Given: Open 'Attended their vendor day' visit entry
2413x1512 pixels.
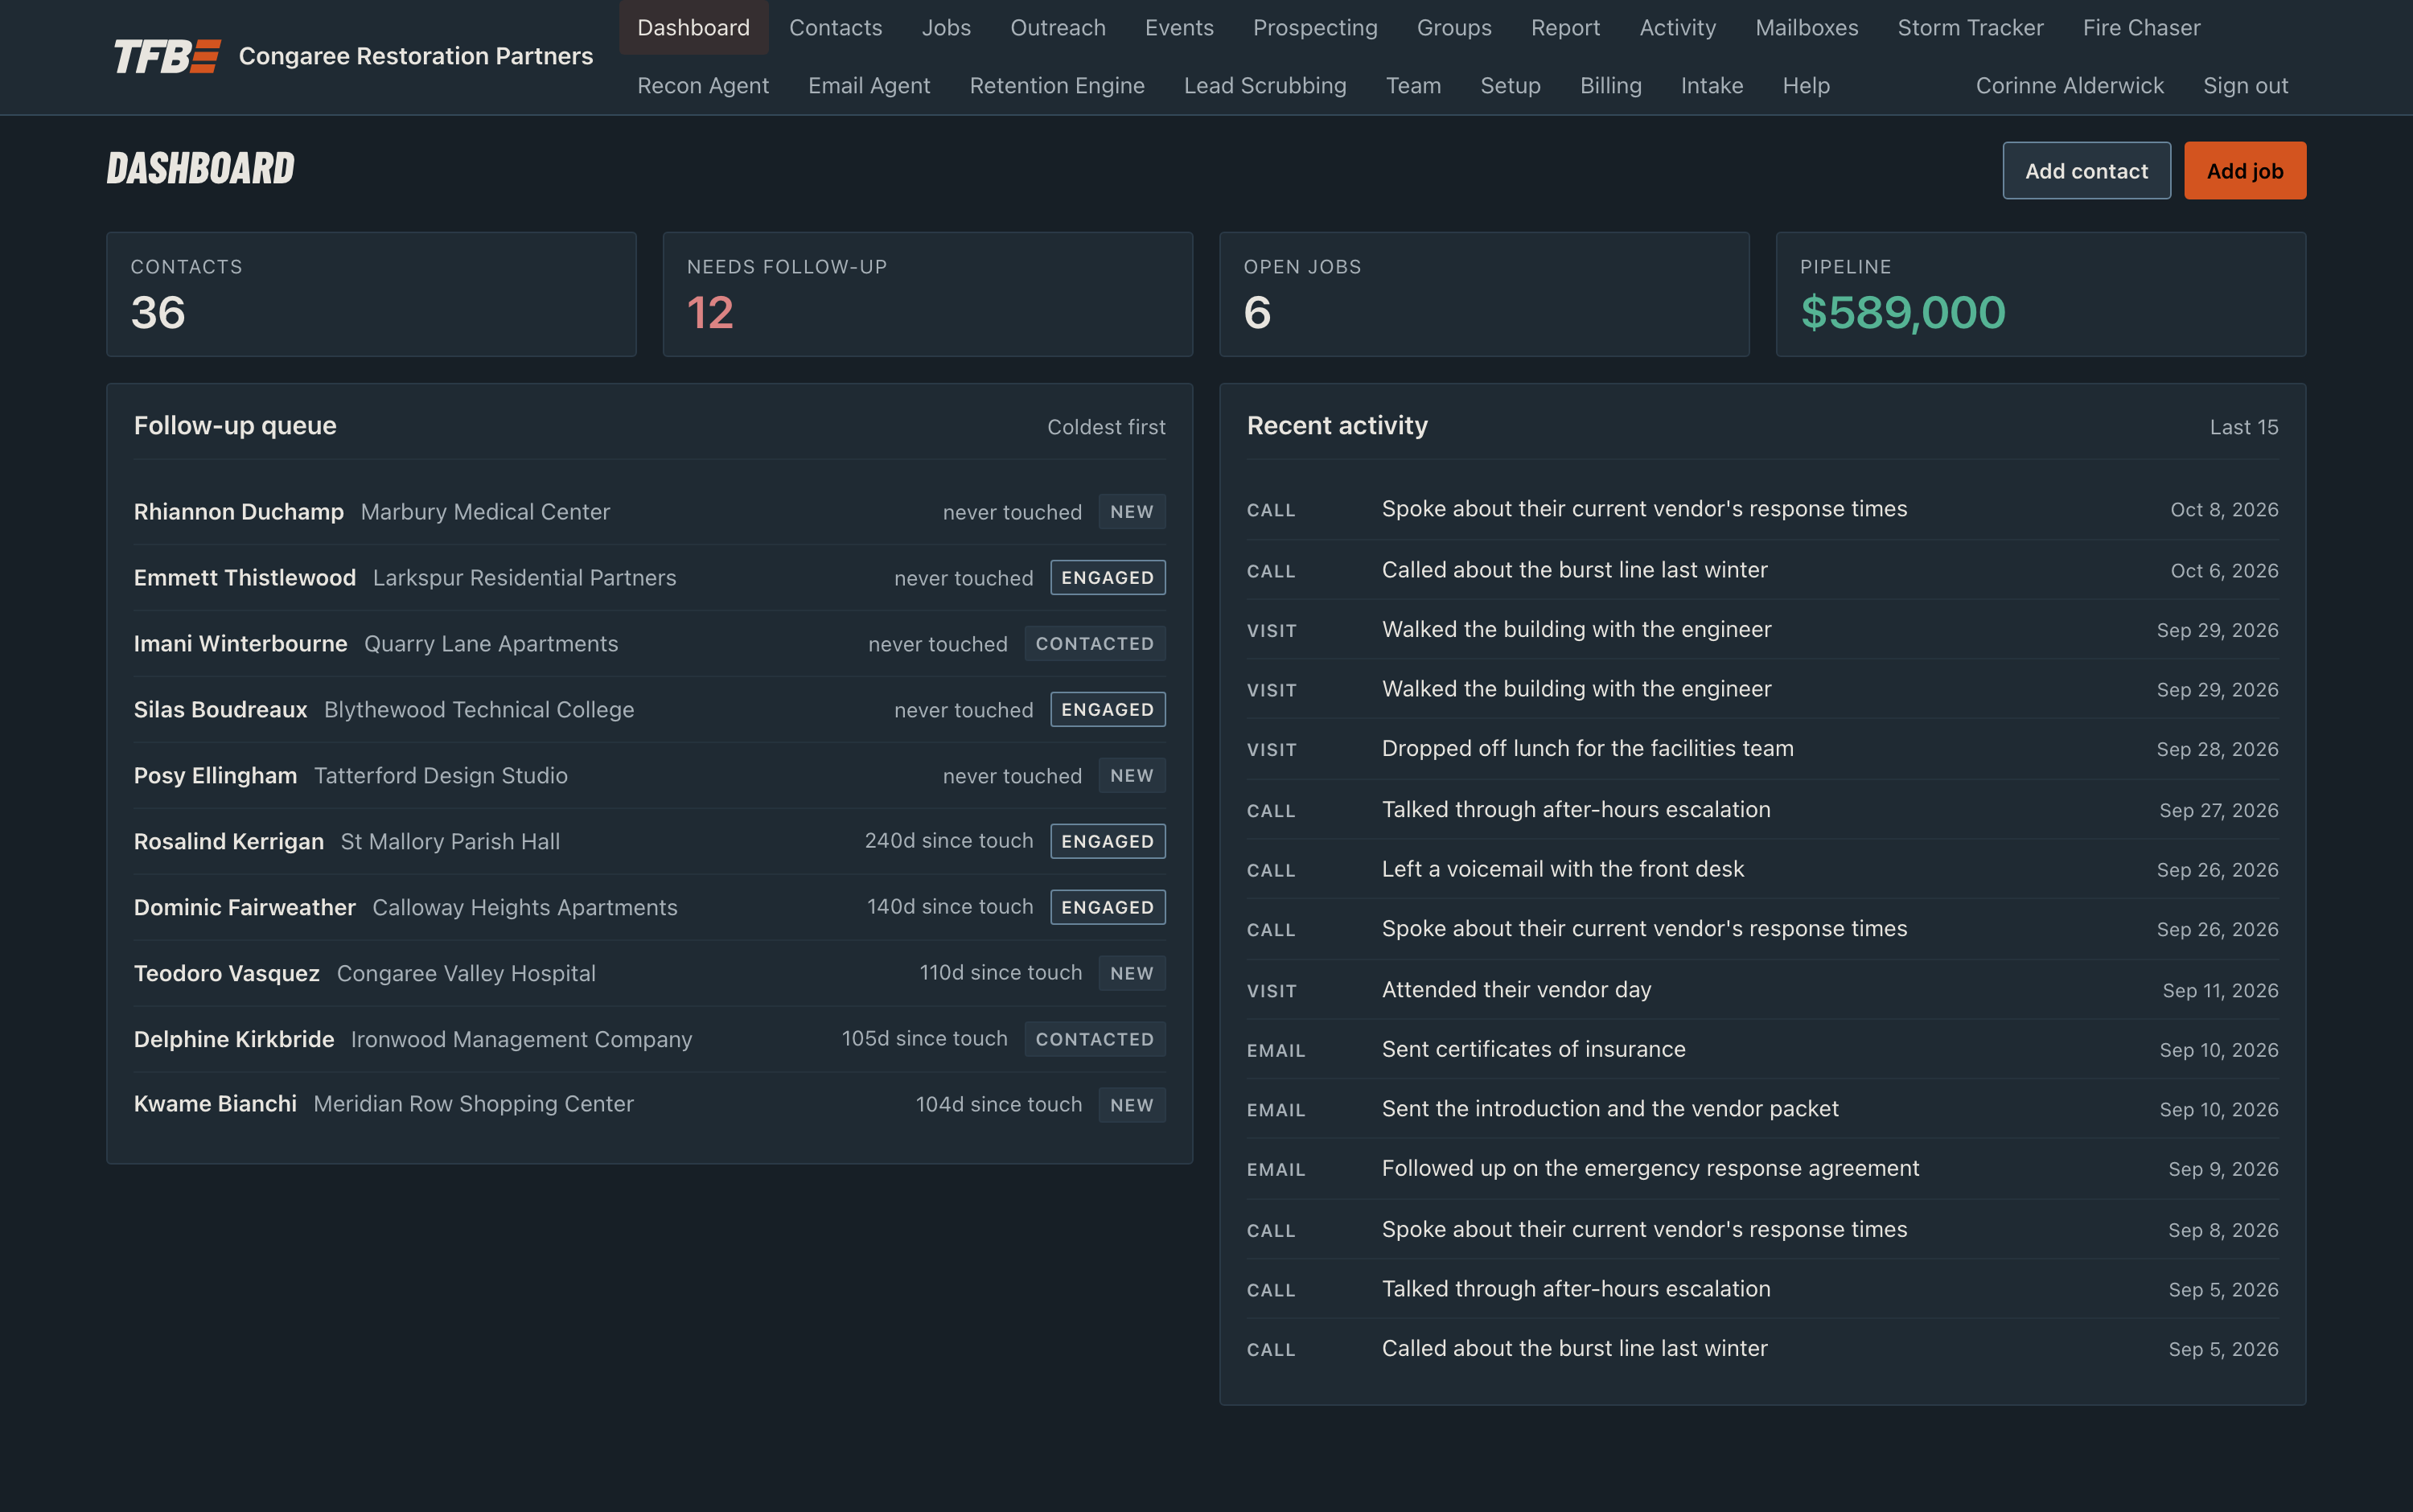Looking at the screenshot, I should pyautogui.click(x=1762, y=990).
